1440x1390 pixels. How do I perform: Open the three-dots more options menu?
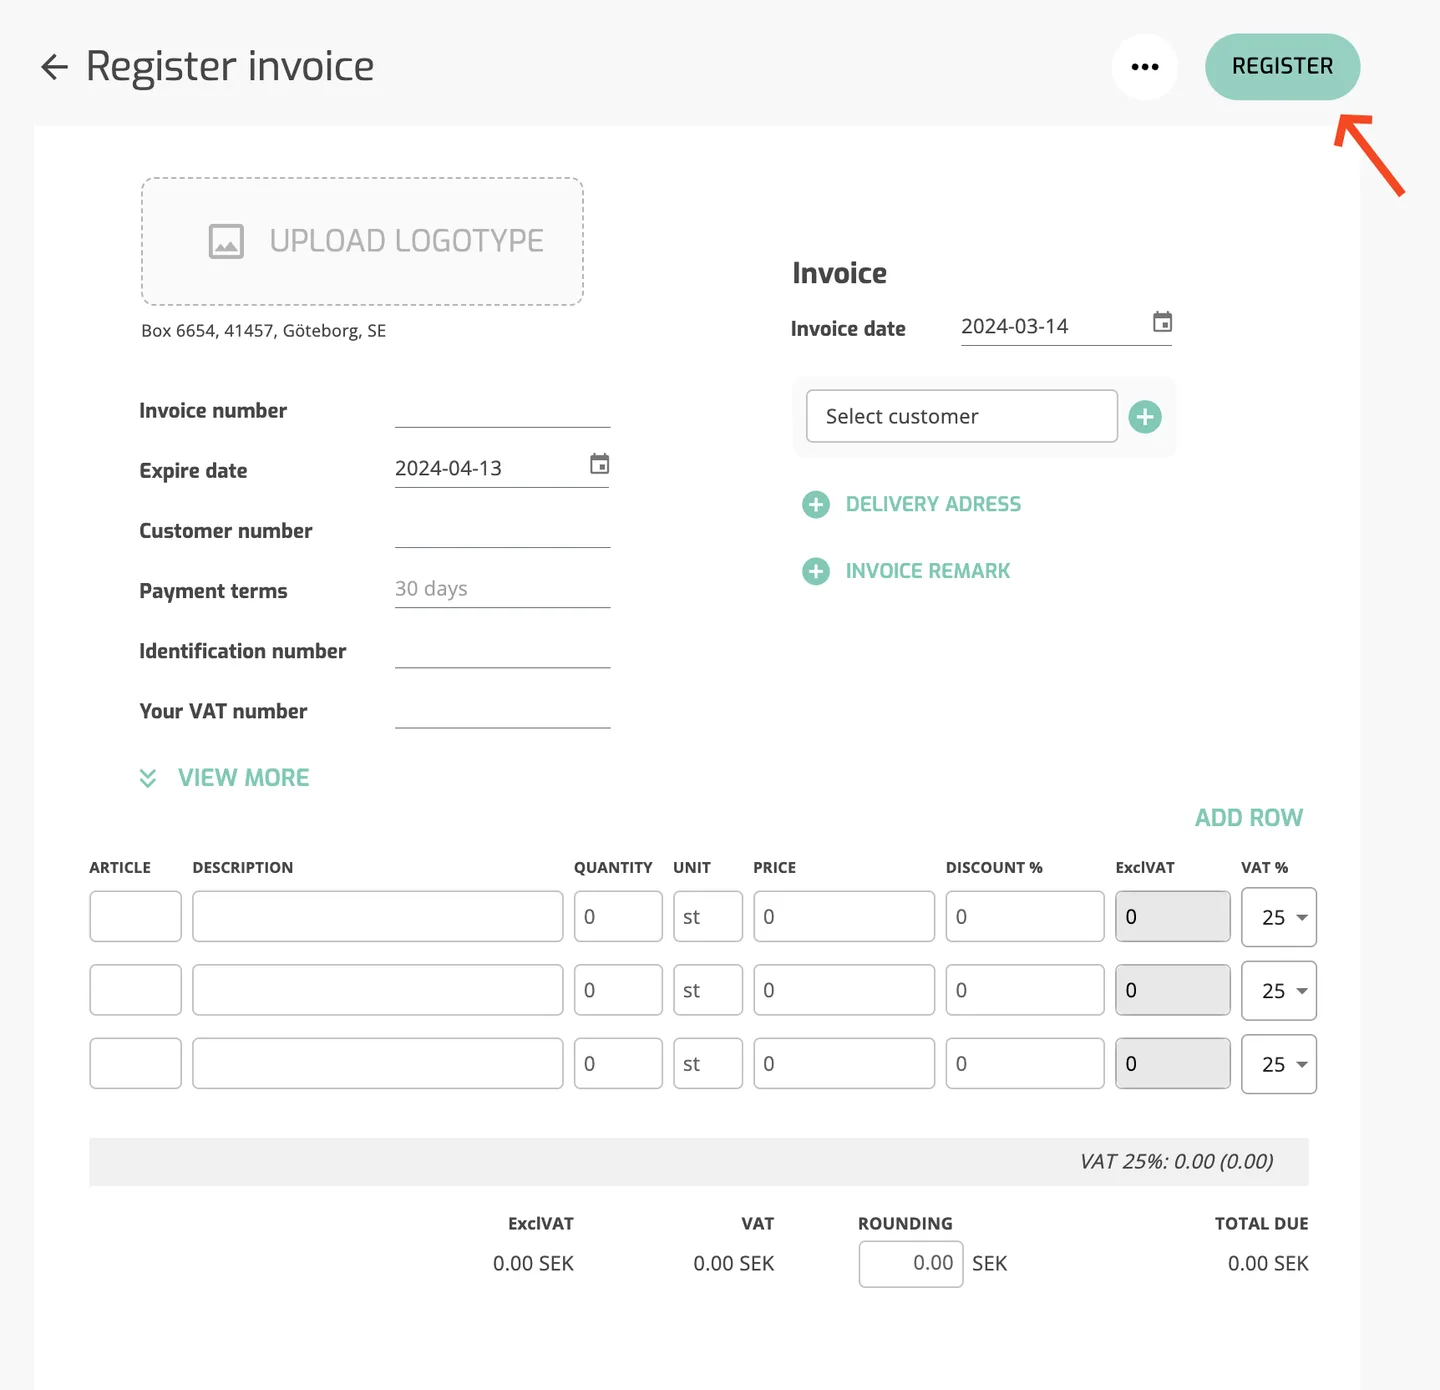coord(1145,67)
